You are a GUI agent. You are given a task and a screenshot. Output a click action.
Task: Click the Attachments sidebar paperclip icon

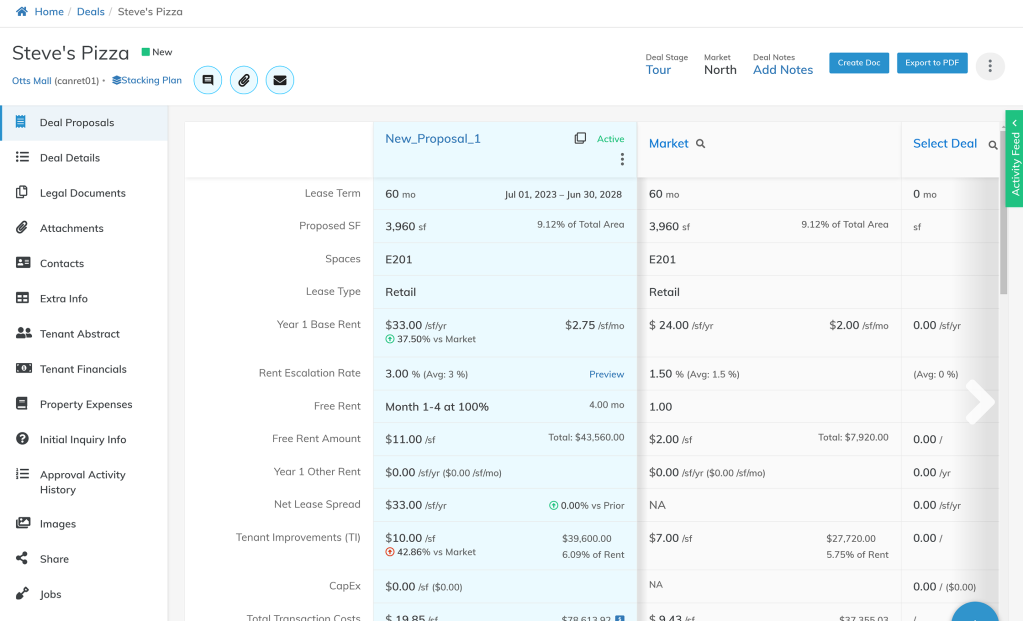(22, 227)
